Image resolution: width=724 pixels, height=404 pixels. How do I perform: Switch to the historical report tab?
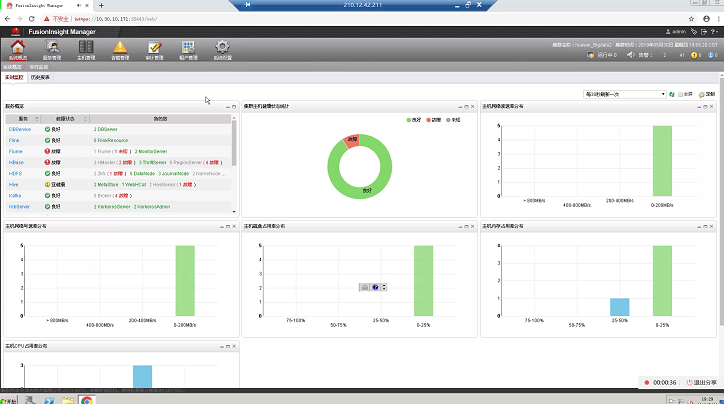tap(40, 78)
